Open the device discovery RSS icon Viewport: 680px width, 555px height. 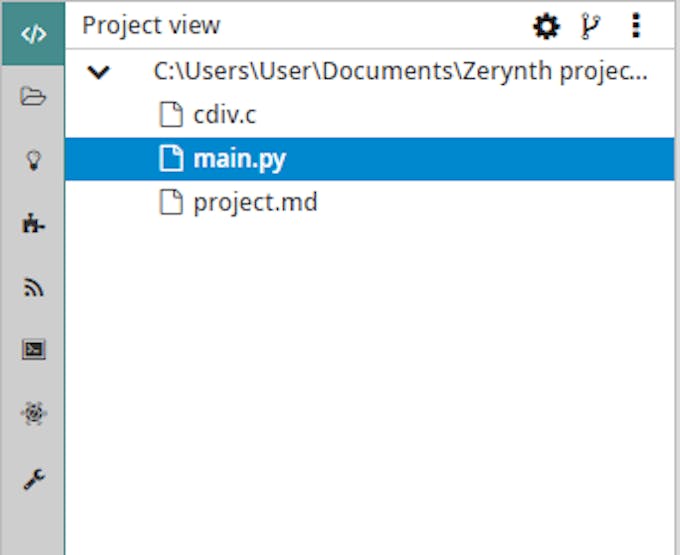point(33,287)
